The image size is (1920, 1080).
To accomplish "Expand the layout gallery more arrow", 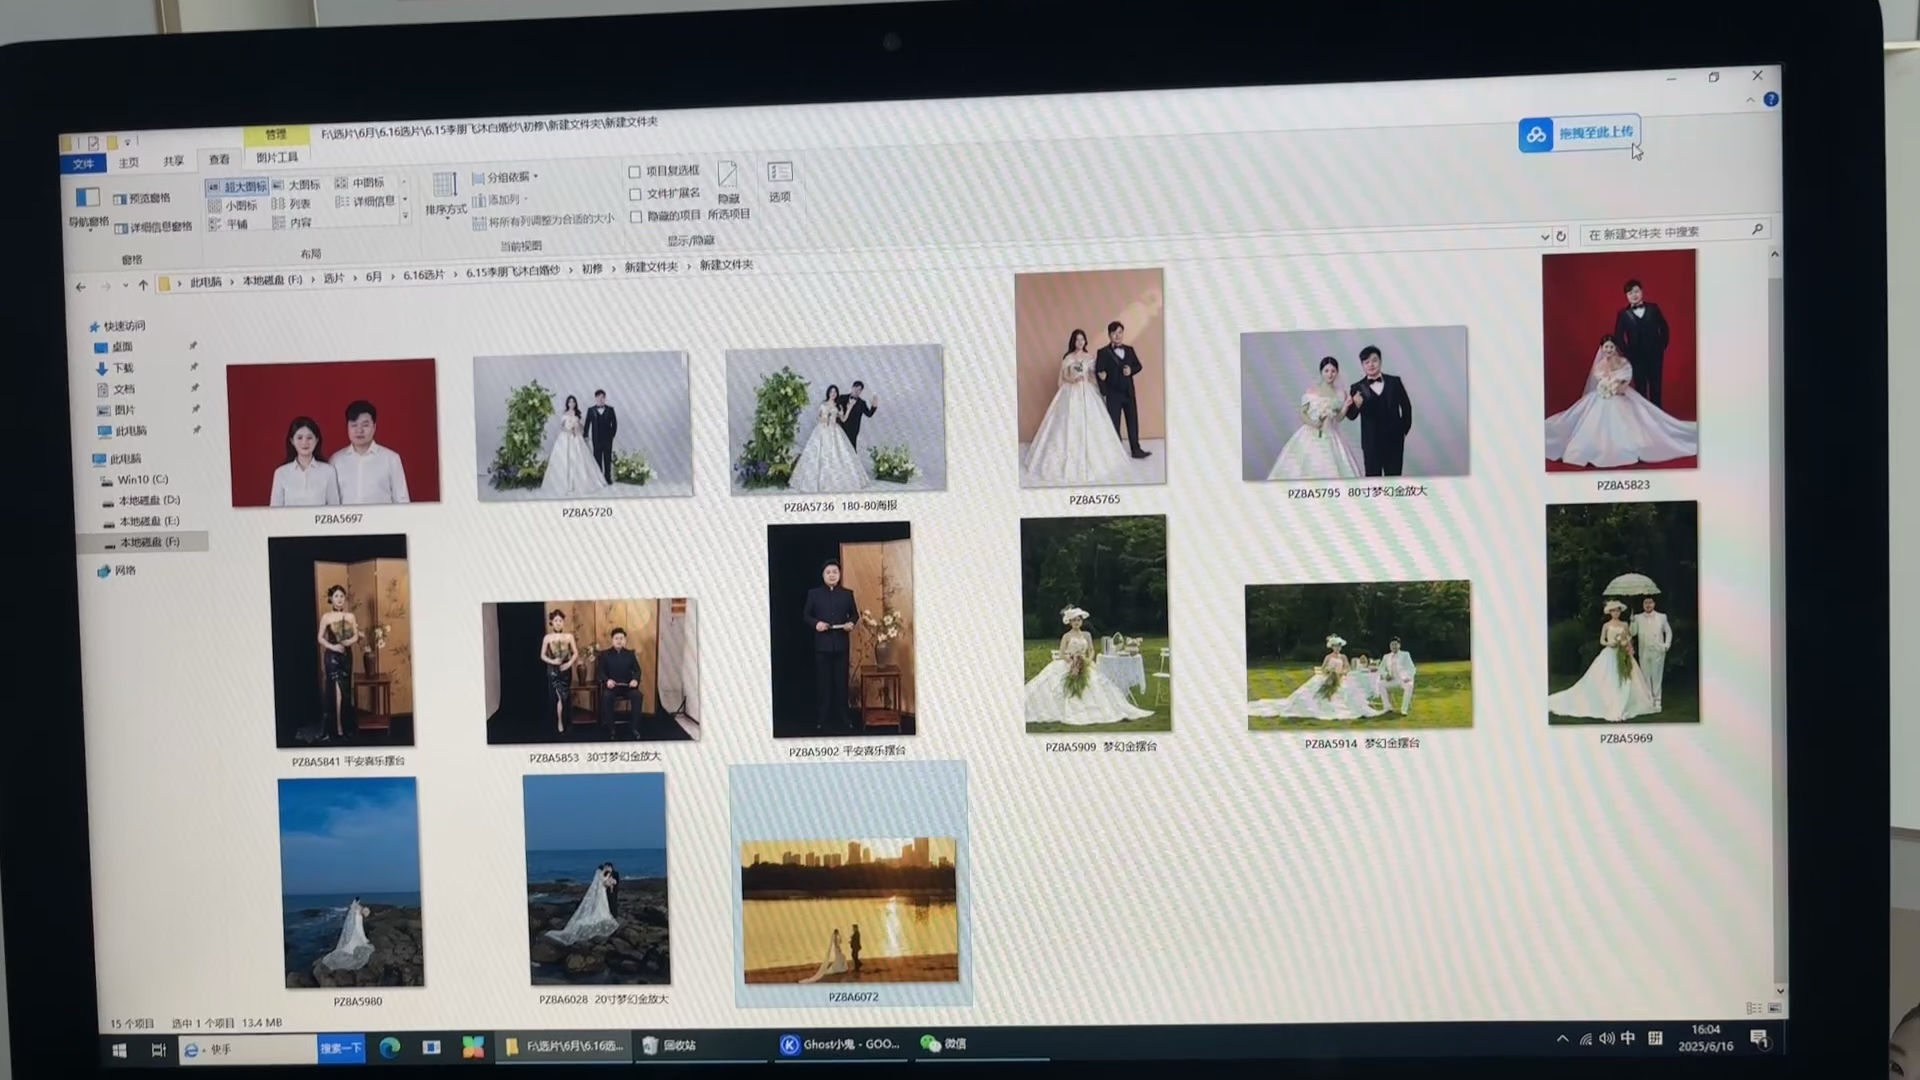I will click(x=405, y=215).
